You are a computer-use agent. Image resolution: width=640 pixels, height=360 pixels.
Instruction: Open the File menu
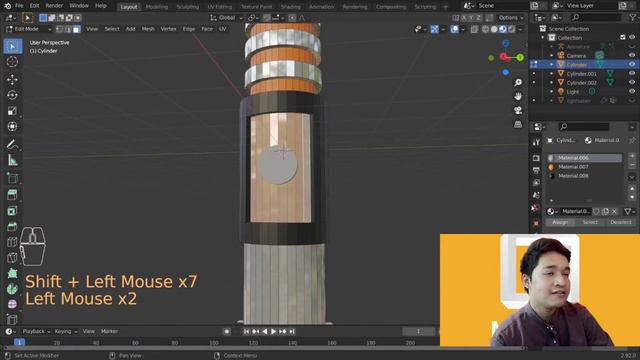tap(19, 6)
